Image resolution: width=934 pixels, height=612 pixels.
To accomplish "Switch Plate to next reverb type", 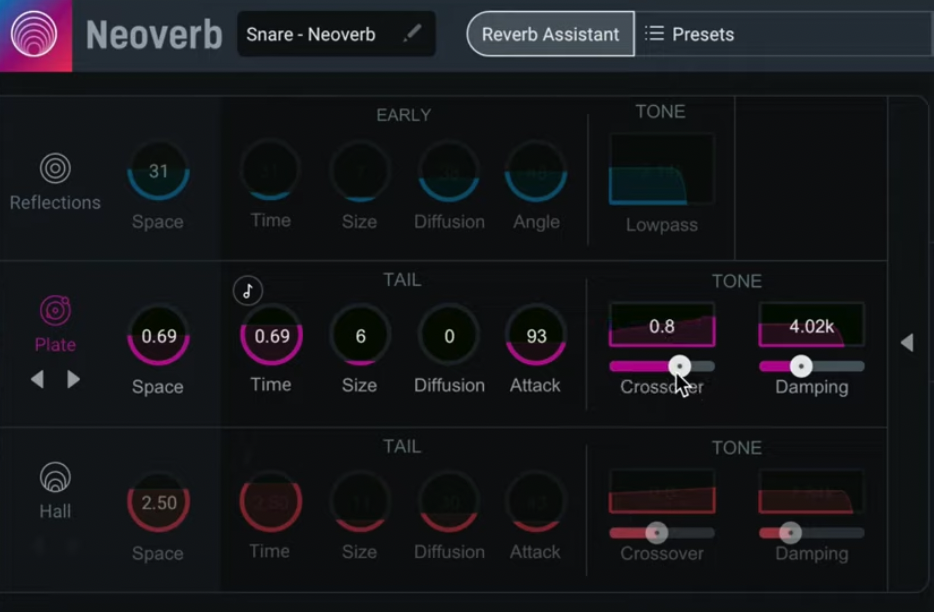I will point(73,379).
